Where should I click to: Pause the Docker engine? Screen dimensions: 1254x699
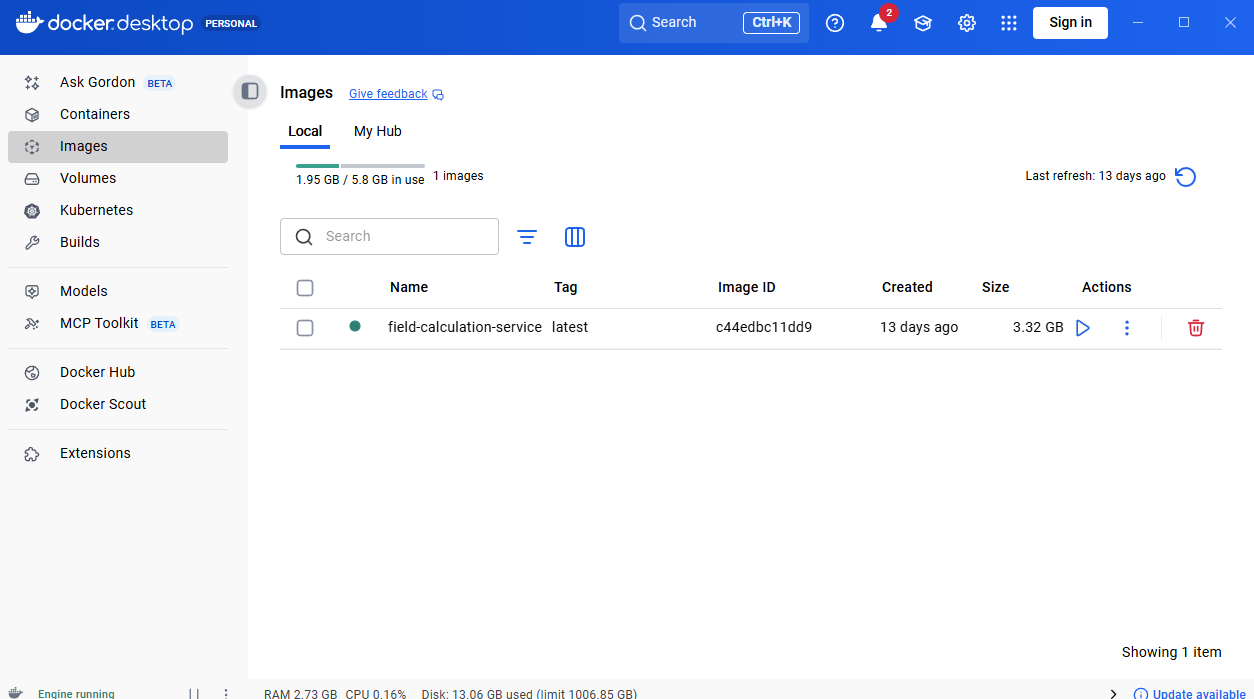pos(194,693)
